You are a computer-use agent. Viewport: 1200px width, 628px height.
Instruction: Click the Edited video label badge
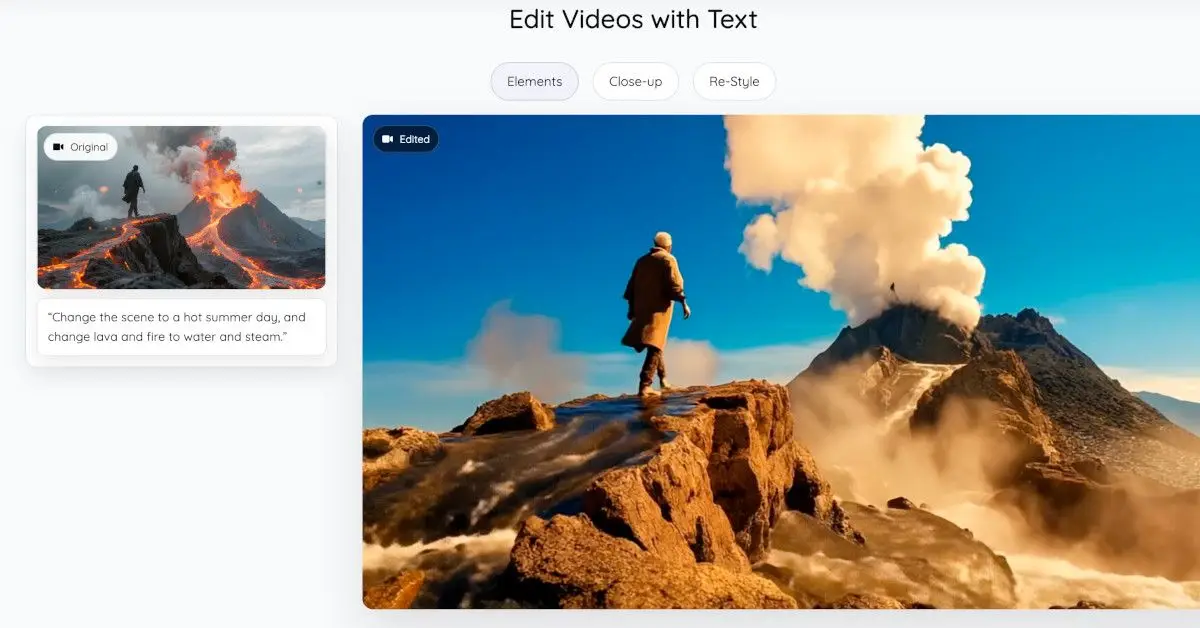(406, 139)
